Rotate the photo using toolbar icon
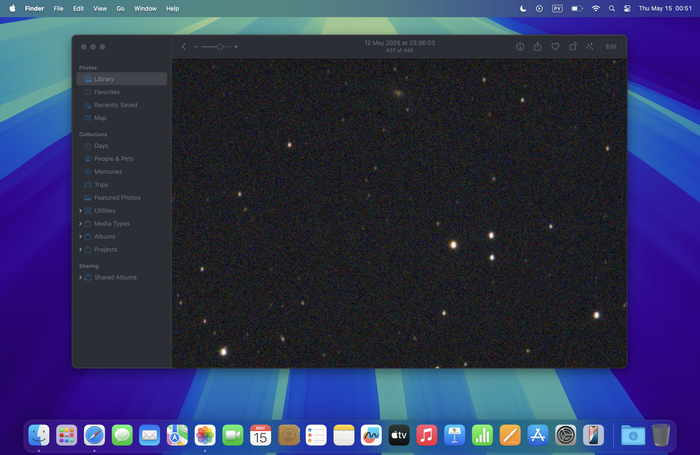Image resolution: width=700 pixels, height=455 pixels. [573, 46]
